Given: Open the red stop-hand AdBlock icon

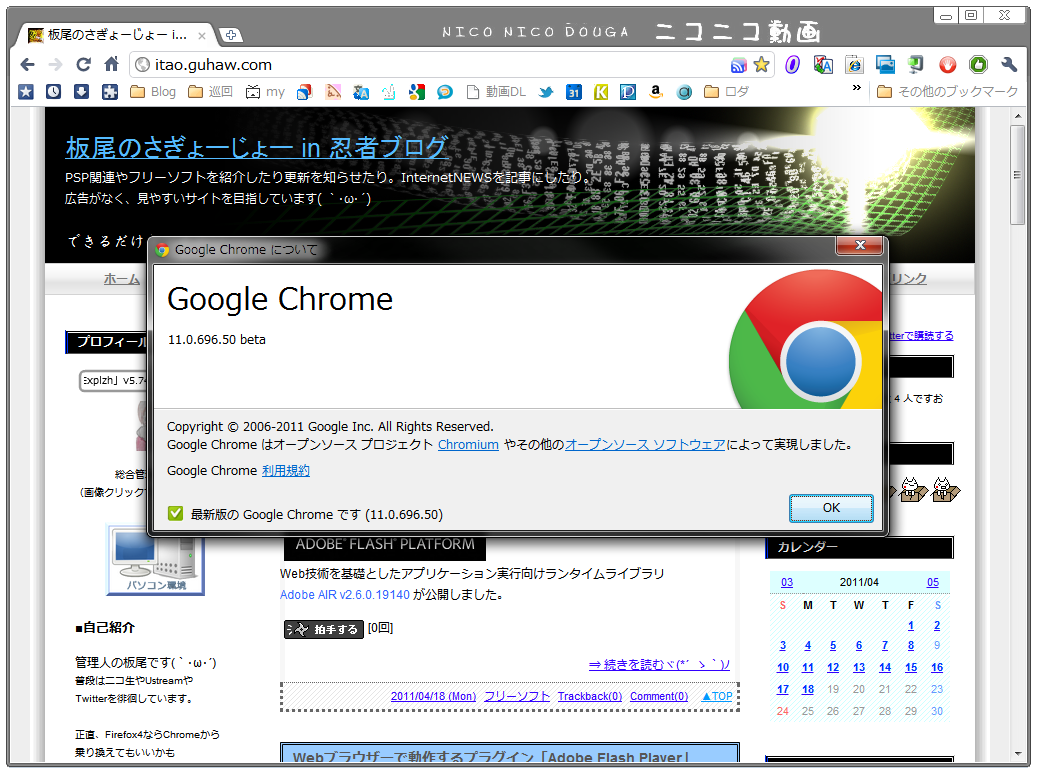Looking at the screenshot, I should 948,64.
